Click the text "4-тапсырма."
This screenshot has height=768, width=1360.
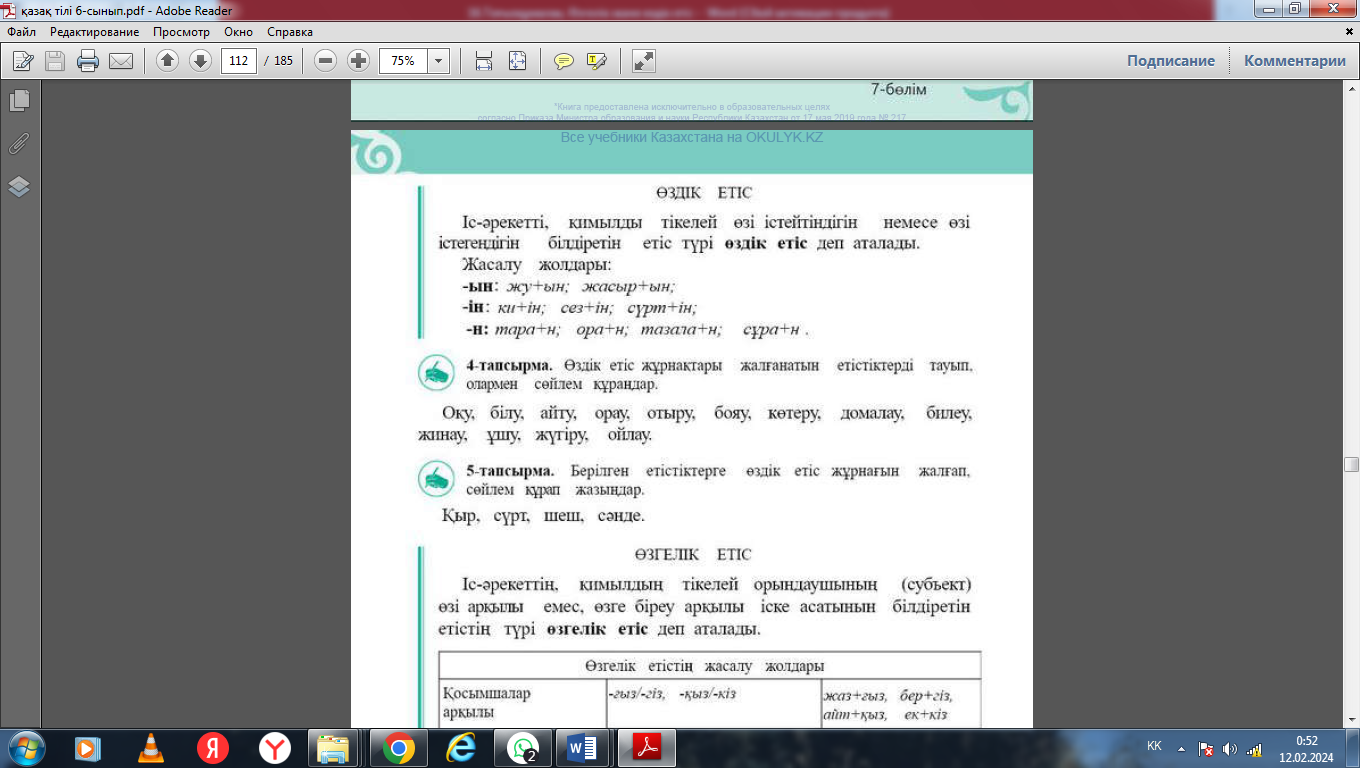(509, 366)
